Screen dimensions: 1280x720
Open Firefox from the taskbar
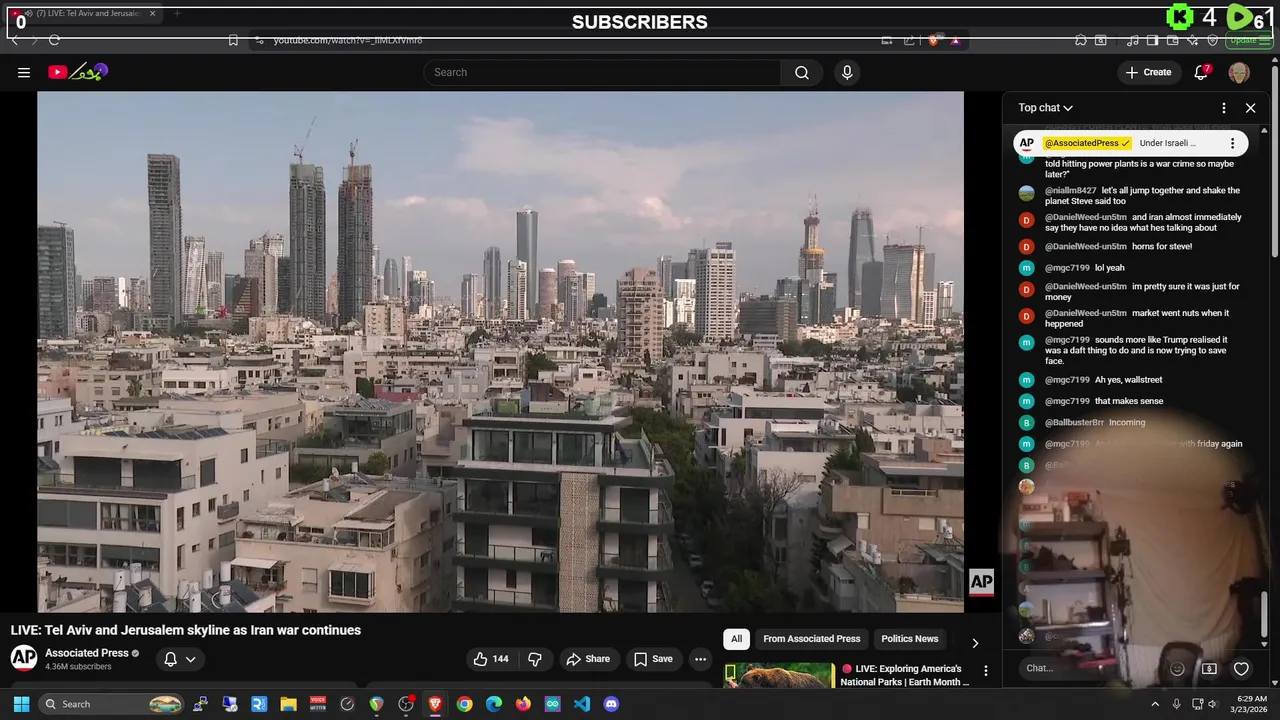523,704
